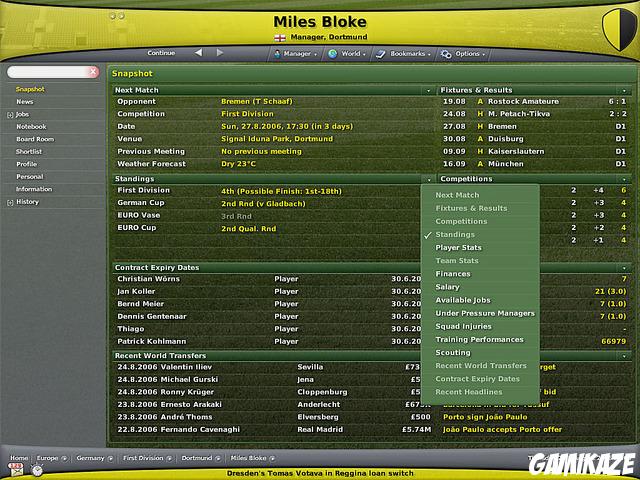Open News in the sidebar
Screen dimensions: 640x480
point(25,102)
